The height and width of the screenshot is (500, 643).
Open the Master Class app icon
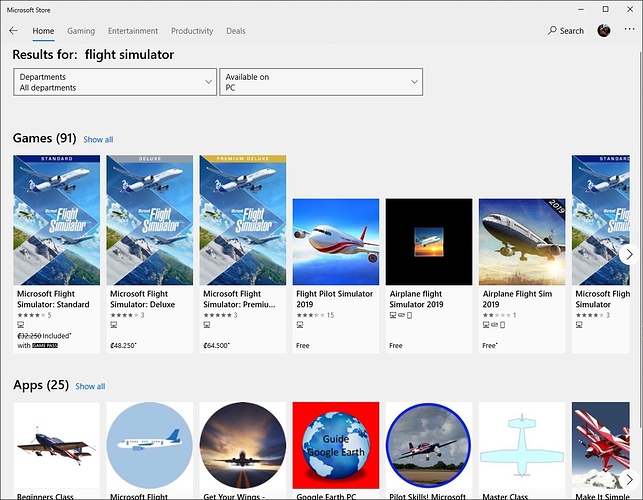click(522, 445)
